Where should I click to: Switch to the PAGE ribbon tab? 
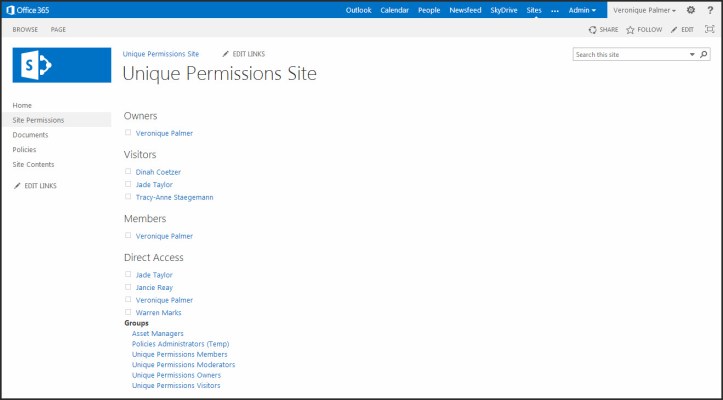pyautogui.click(x=58, y=30)
